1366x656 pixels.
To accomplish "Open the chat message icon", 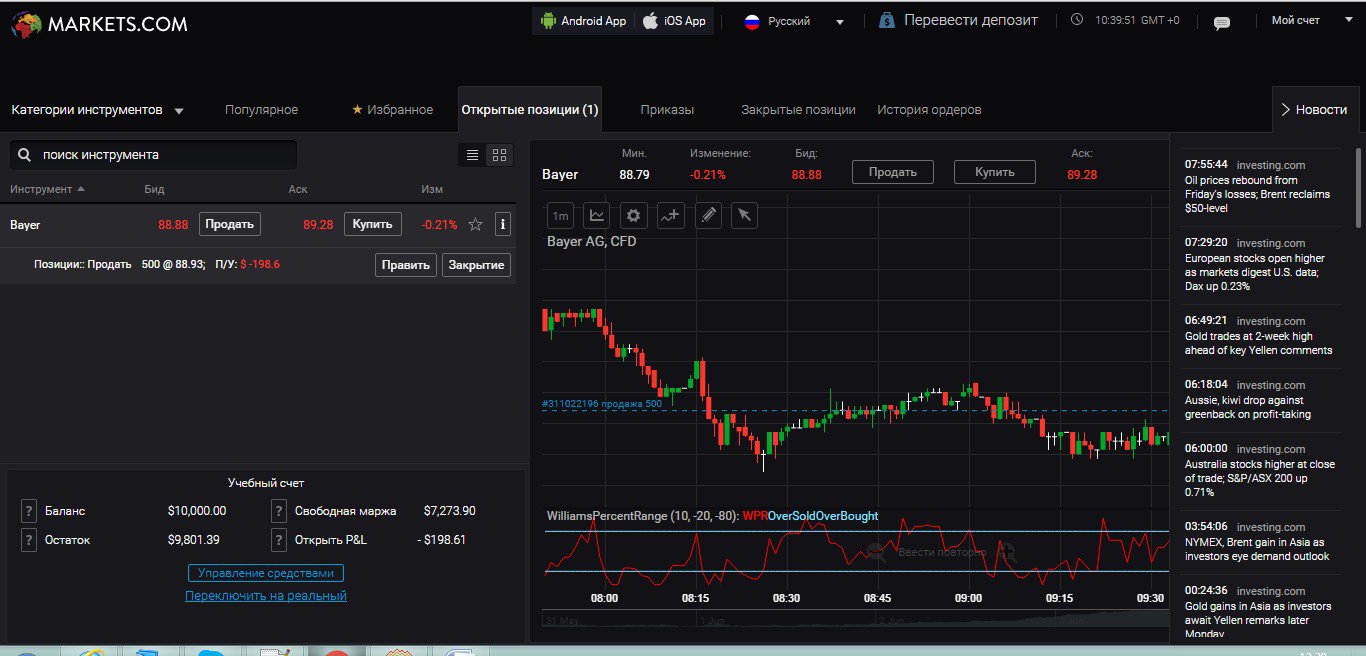I will (x=1221, y=23).
